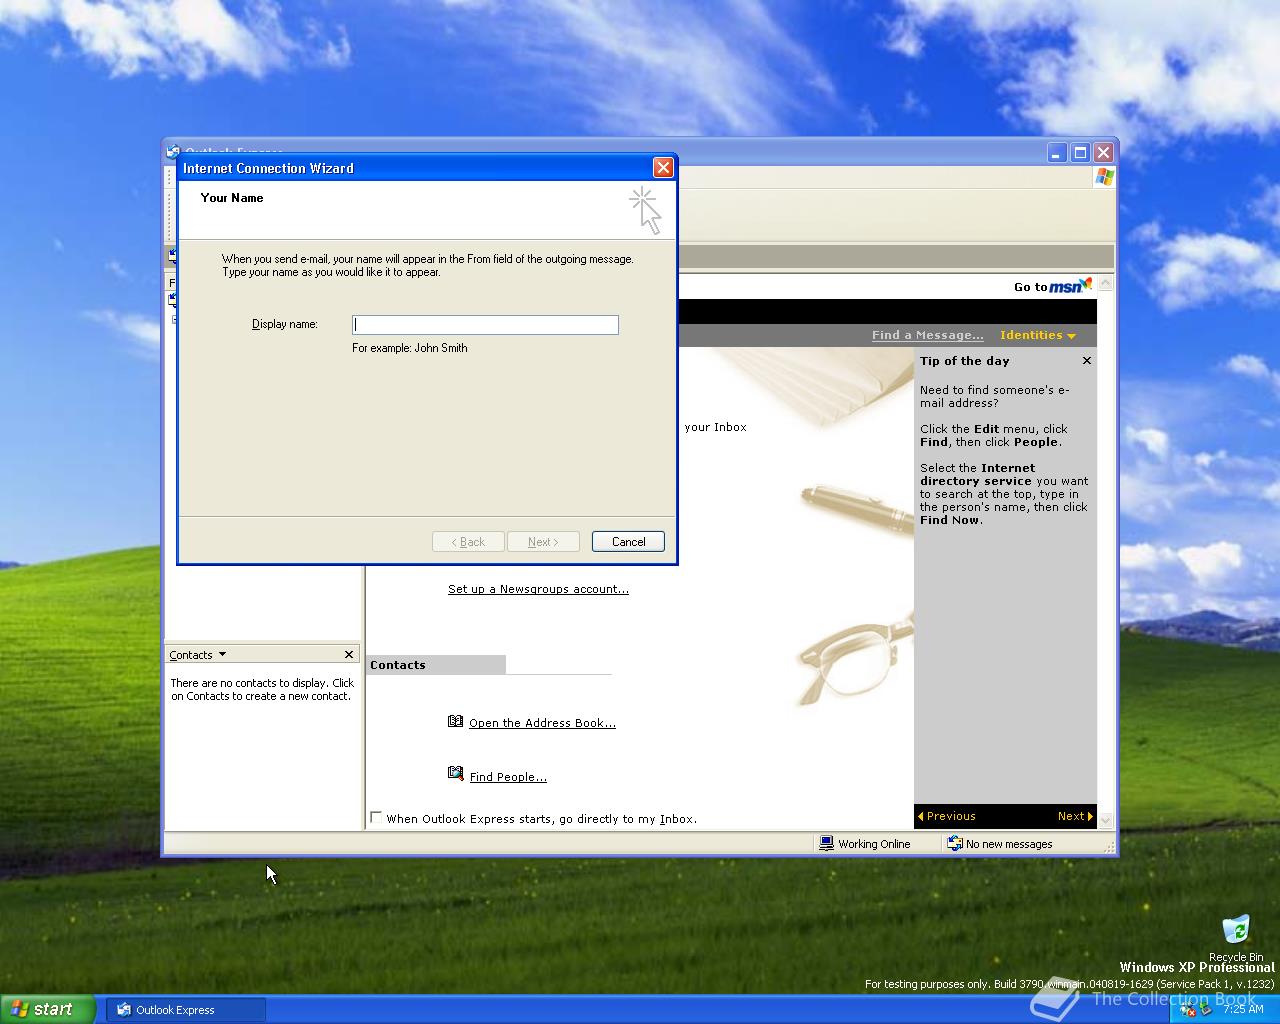Click the Find People link
The image size is (1280, 1024).
(x=508, y=778)
